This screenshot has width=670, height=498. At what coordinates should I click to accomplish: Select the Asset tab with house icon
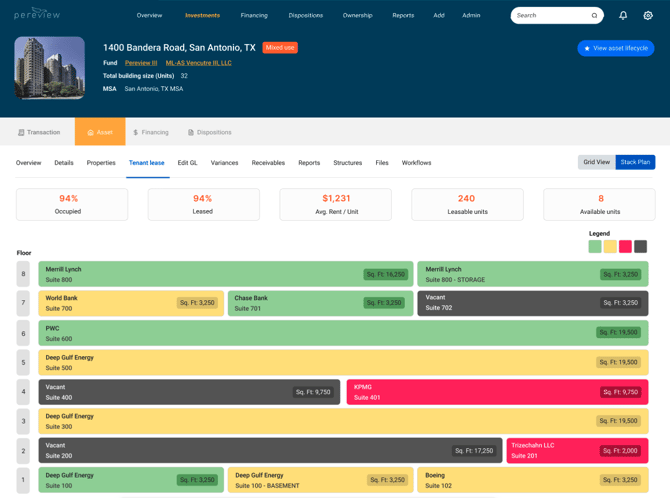coord(100,132)
